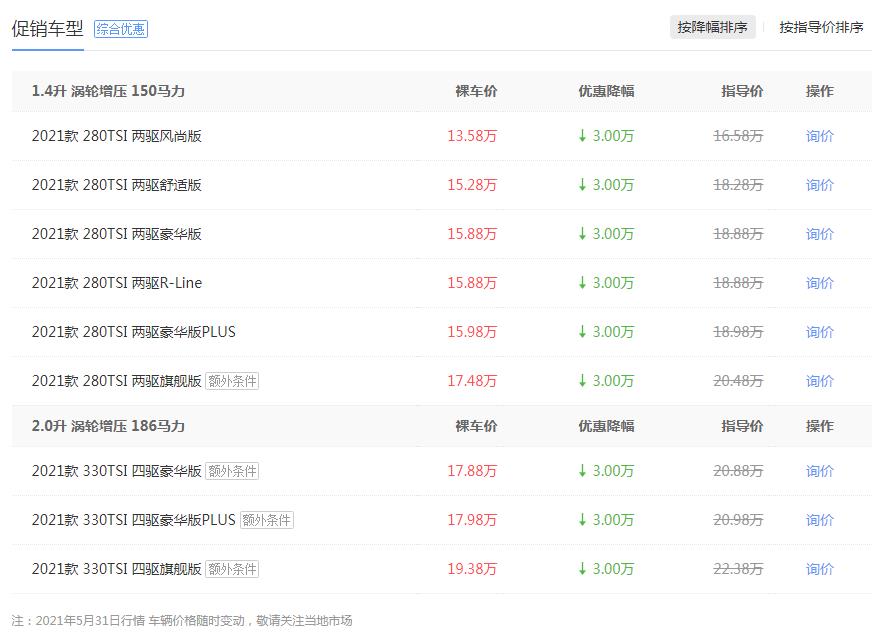Open model 2021款 280TSI 两驱豪华版 (non-PLUS)

click(117, 234)
